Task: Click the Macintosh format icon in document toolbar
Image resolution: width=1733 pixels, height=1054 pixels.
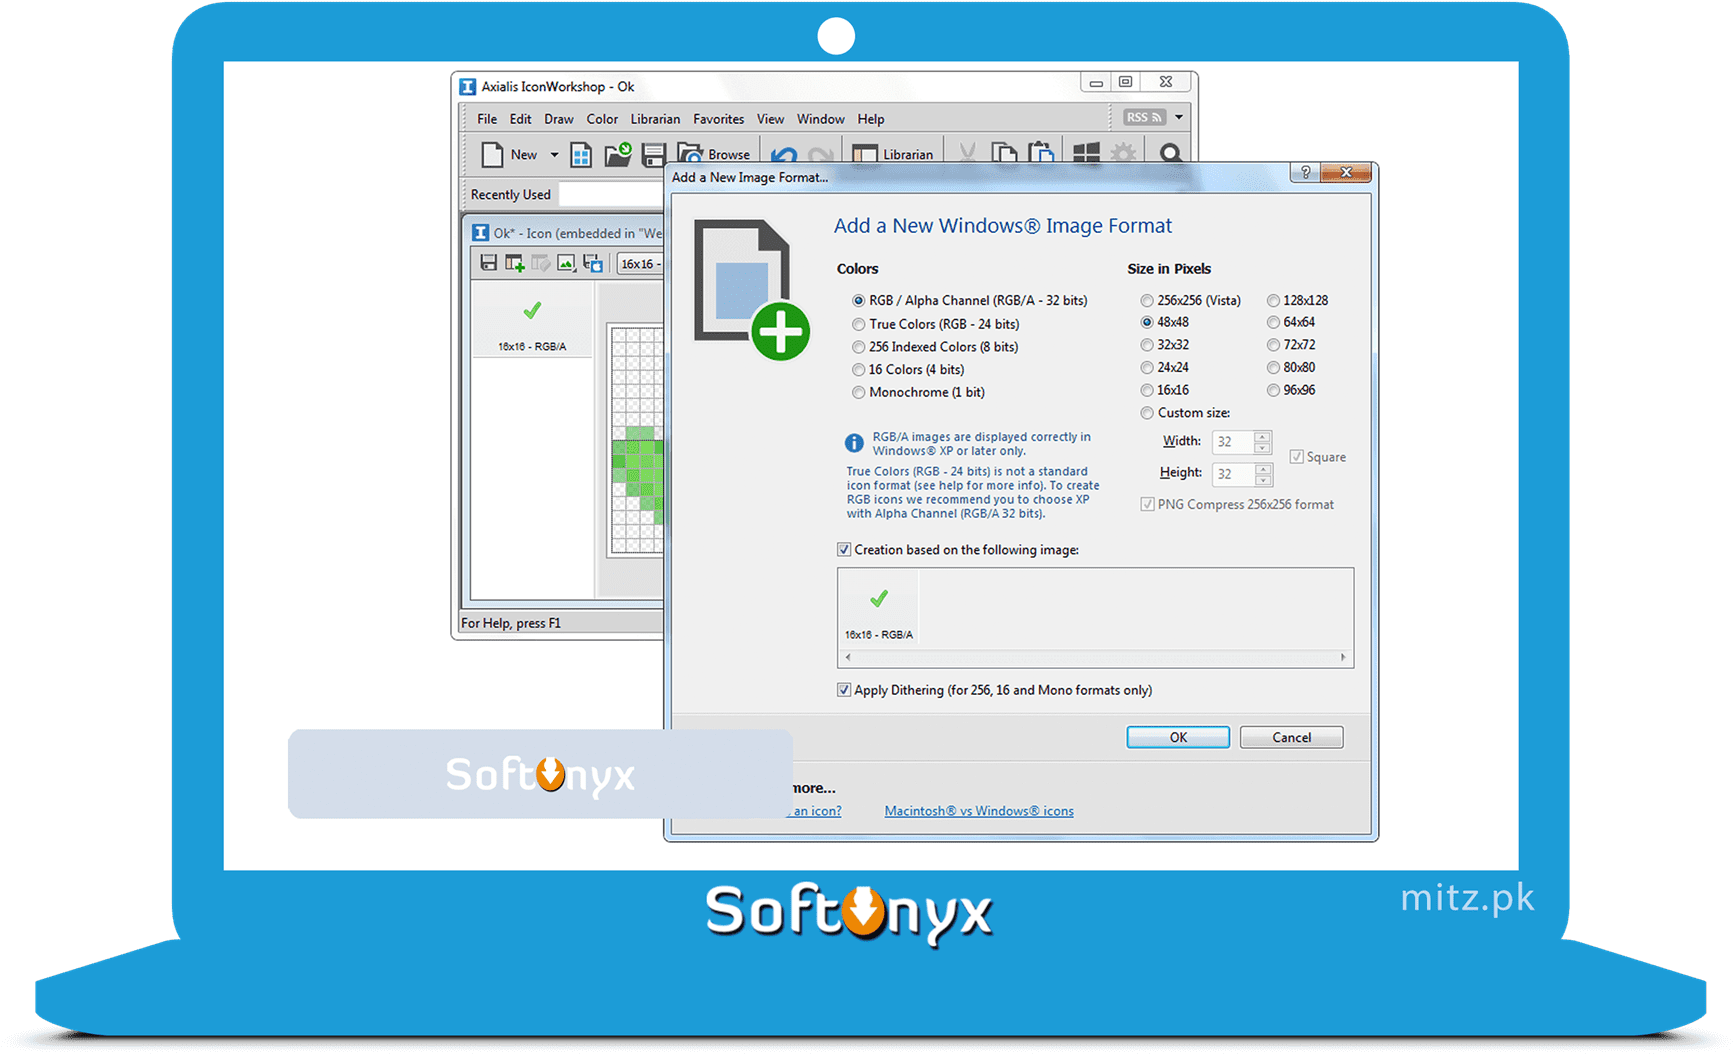Action: pyautogui.click(x=593, y=263)
